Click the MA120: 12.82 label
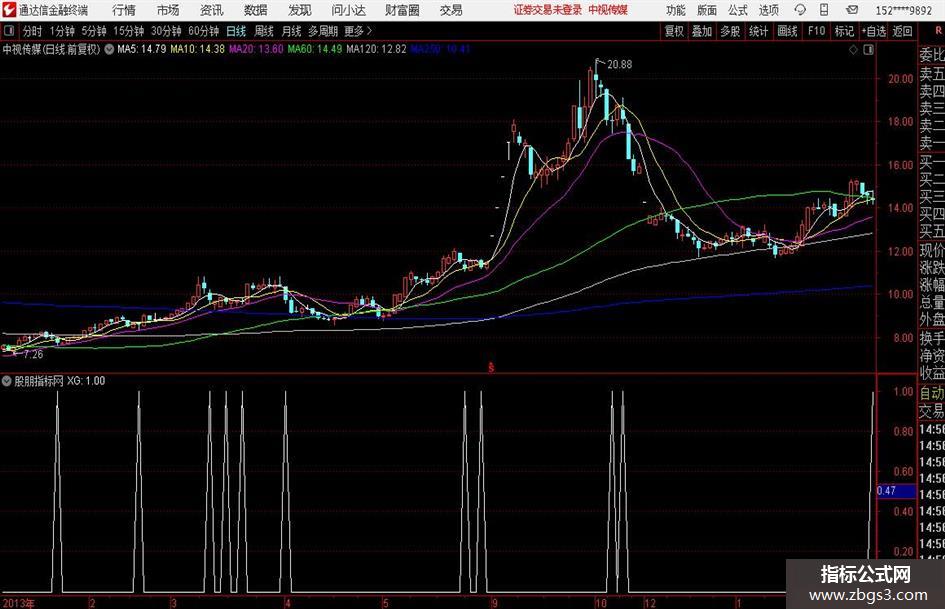This screenshot has width=945, height=609. 377,49
